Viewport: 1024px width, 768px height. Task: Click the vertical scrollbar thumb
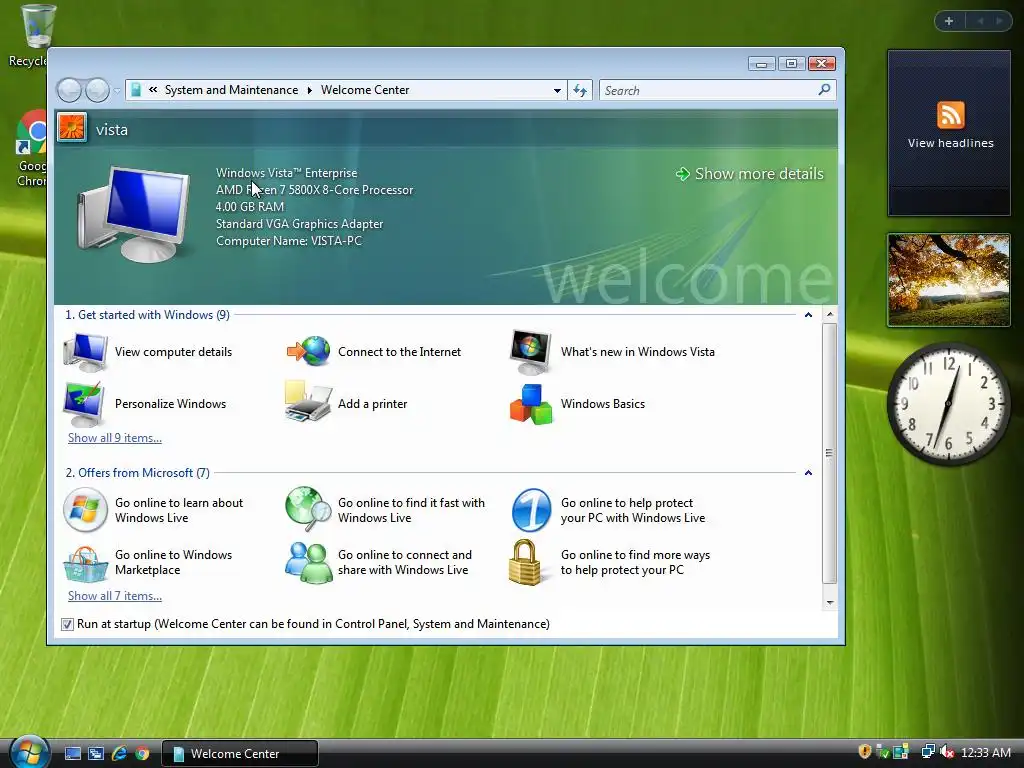[x=829, y=453]
